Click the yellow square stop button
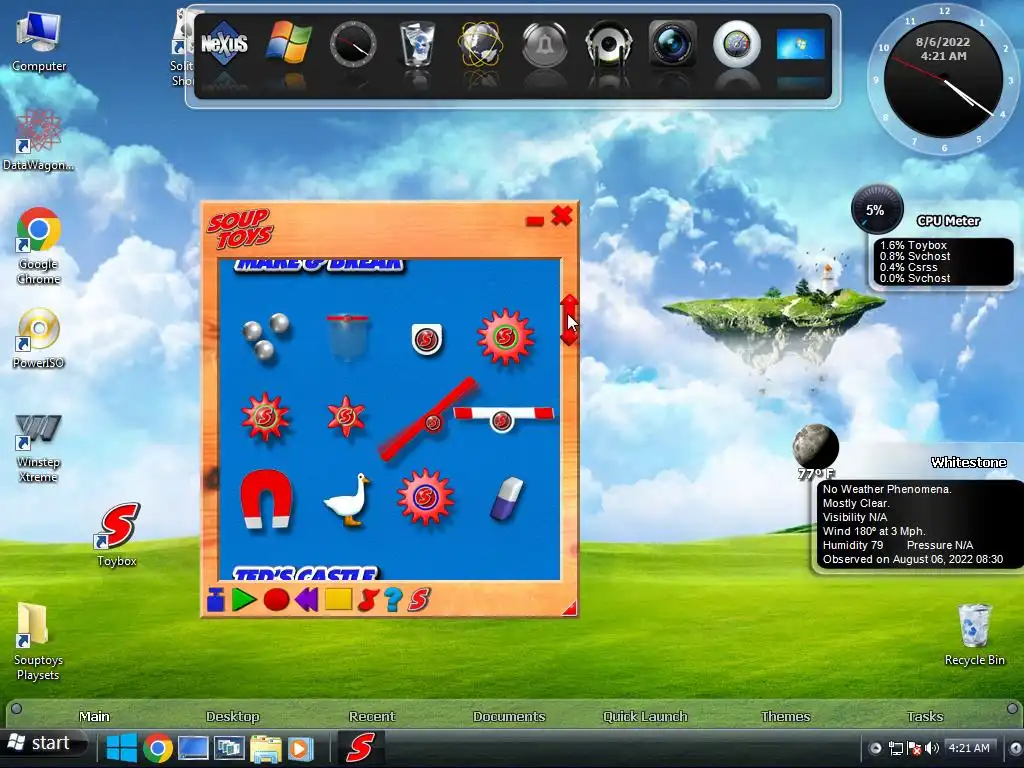Viewport: 1024px width, 768px height. click(x=338, y=600)
